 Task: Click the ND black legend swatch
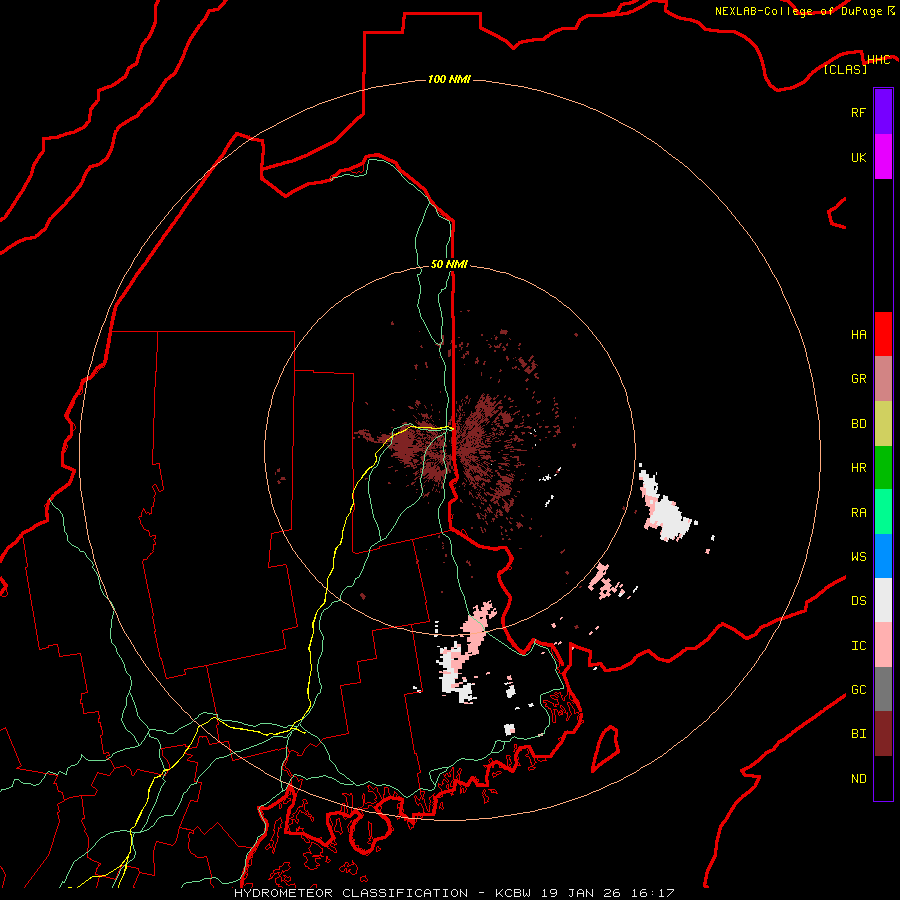883,778
